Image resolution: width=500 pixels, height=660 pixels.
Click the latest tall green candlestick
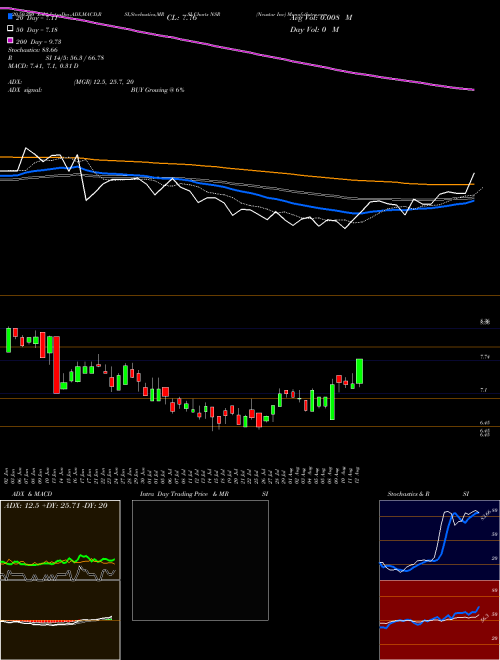[x=359, y=371]
